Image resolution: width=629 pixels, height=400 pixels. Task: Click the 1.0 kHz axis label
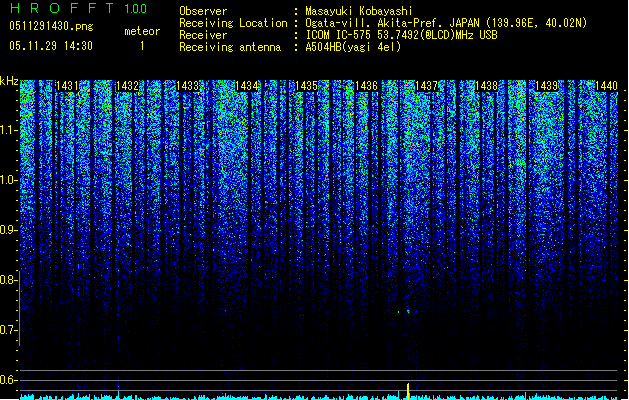8,181
